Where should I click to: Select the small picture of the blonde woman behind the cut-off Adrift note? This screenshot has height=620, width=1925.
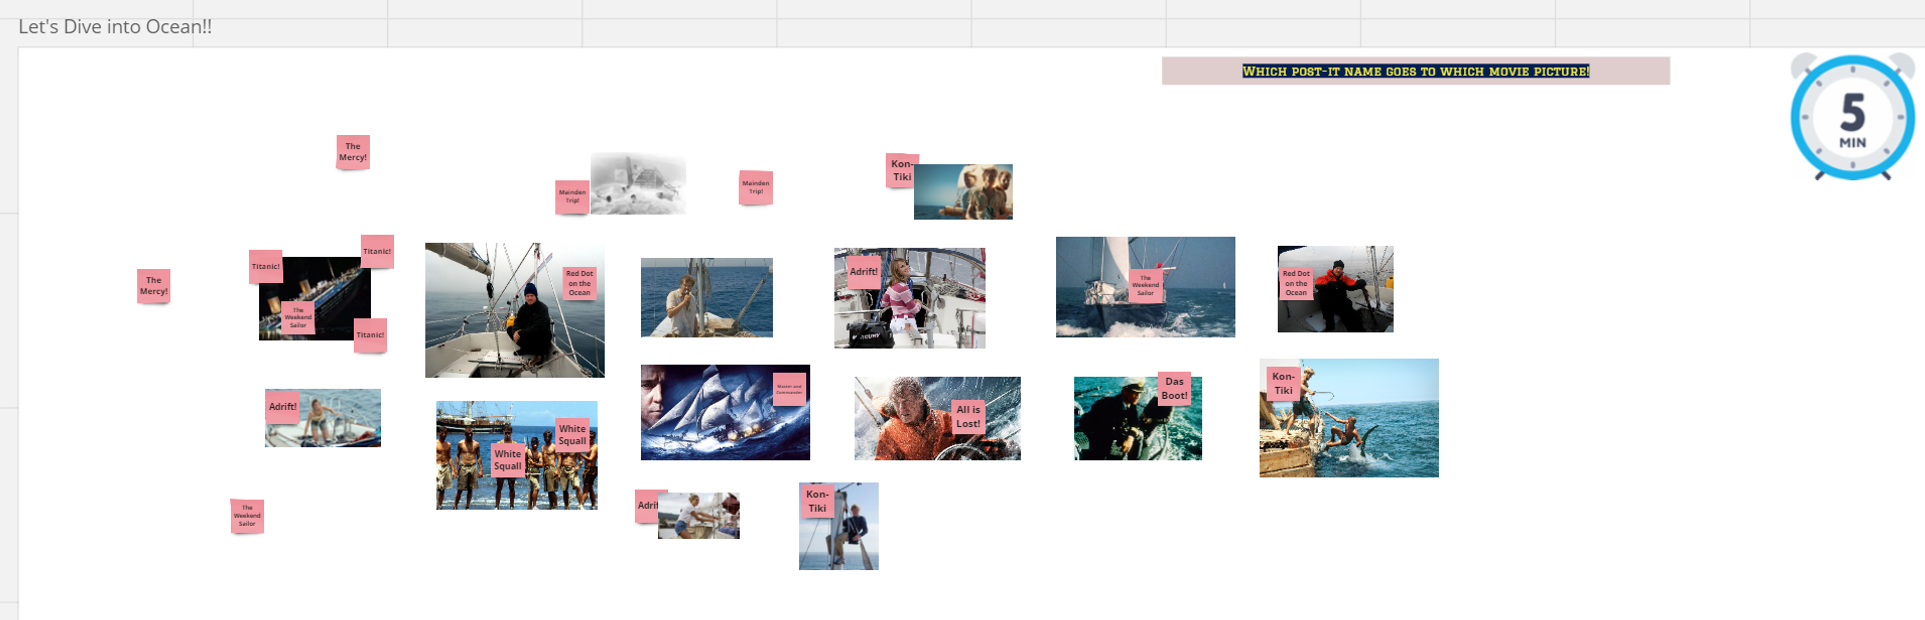click(x=699, y=516)
